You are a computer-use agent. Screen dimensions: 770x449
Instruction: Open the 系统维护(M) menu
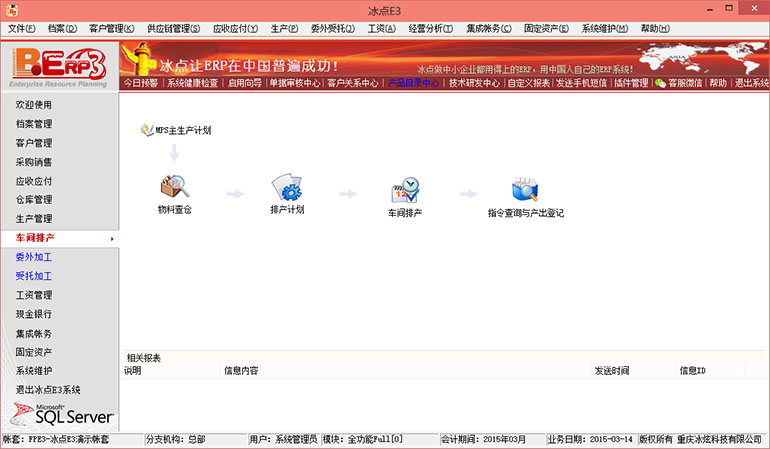[x=605, y=28]
